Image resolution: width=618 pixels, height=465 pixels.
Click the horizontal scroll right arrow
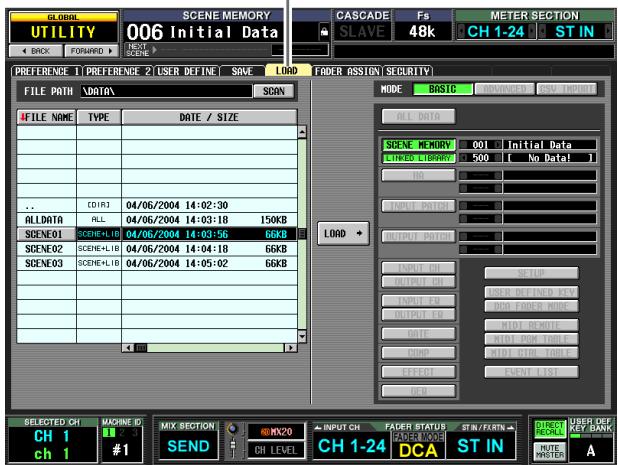tap(291, 348)
